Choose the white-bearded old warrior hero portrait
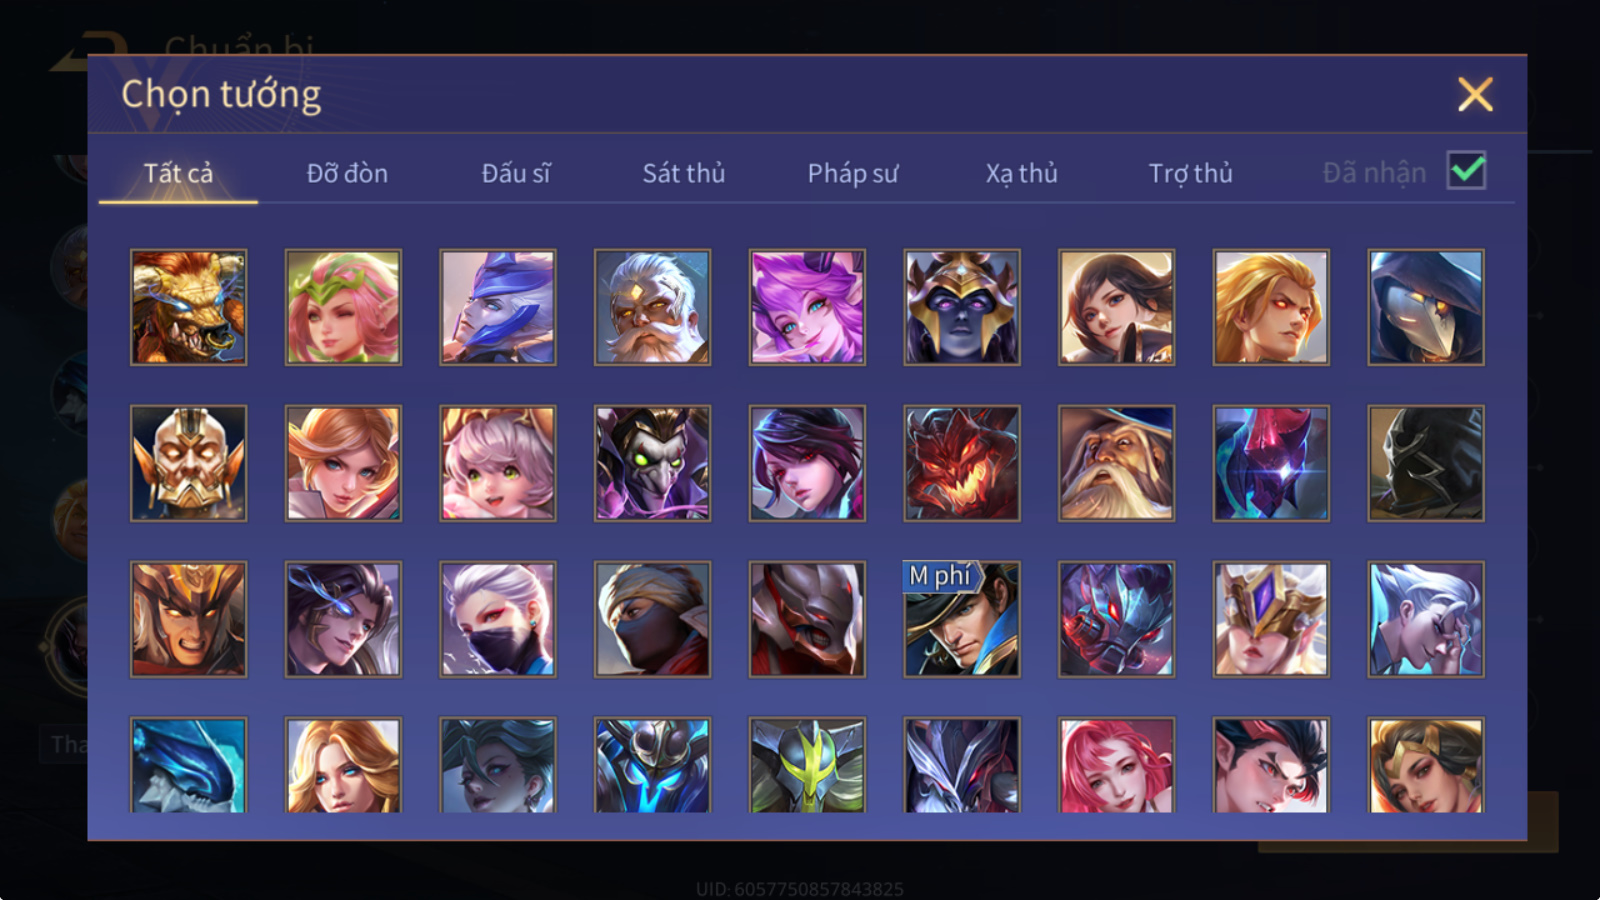The height and width of the screenshot is (900, 1600). [652, 307]
